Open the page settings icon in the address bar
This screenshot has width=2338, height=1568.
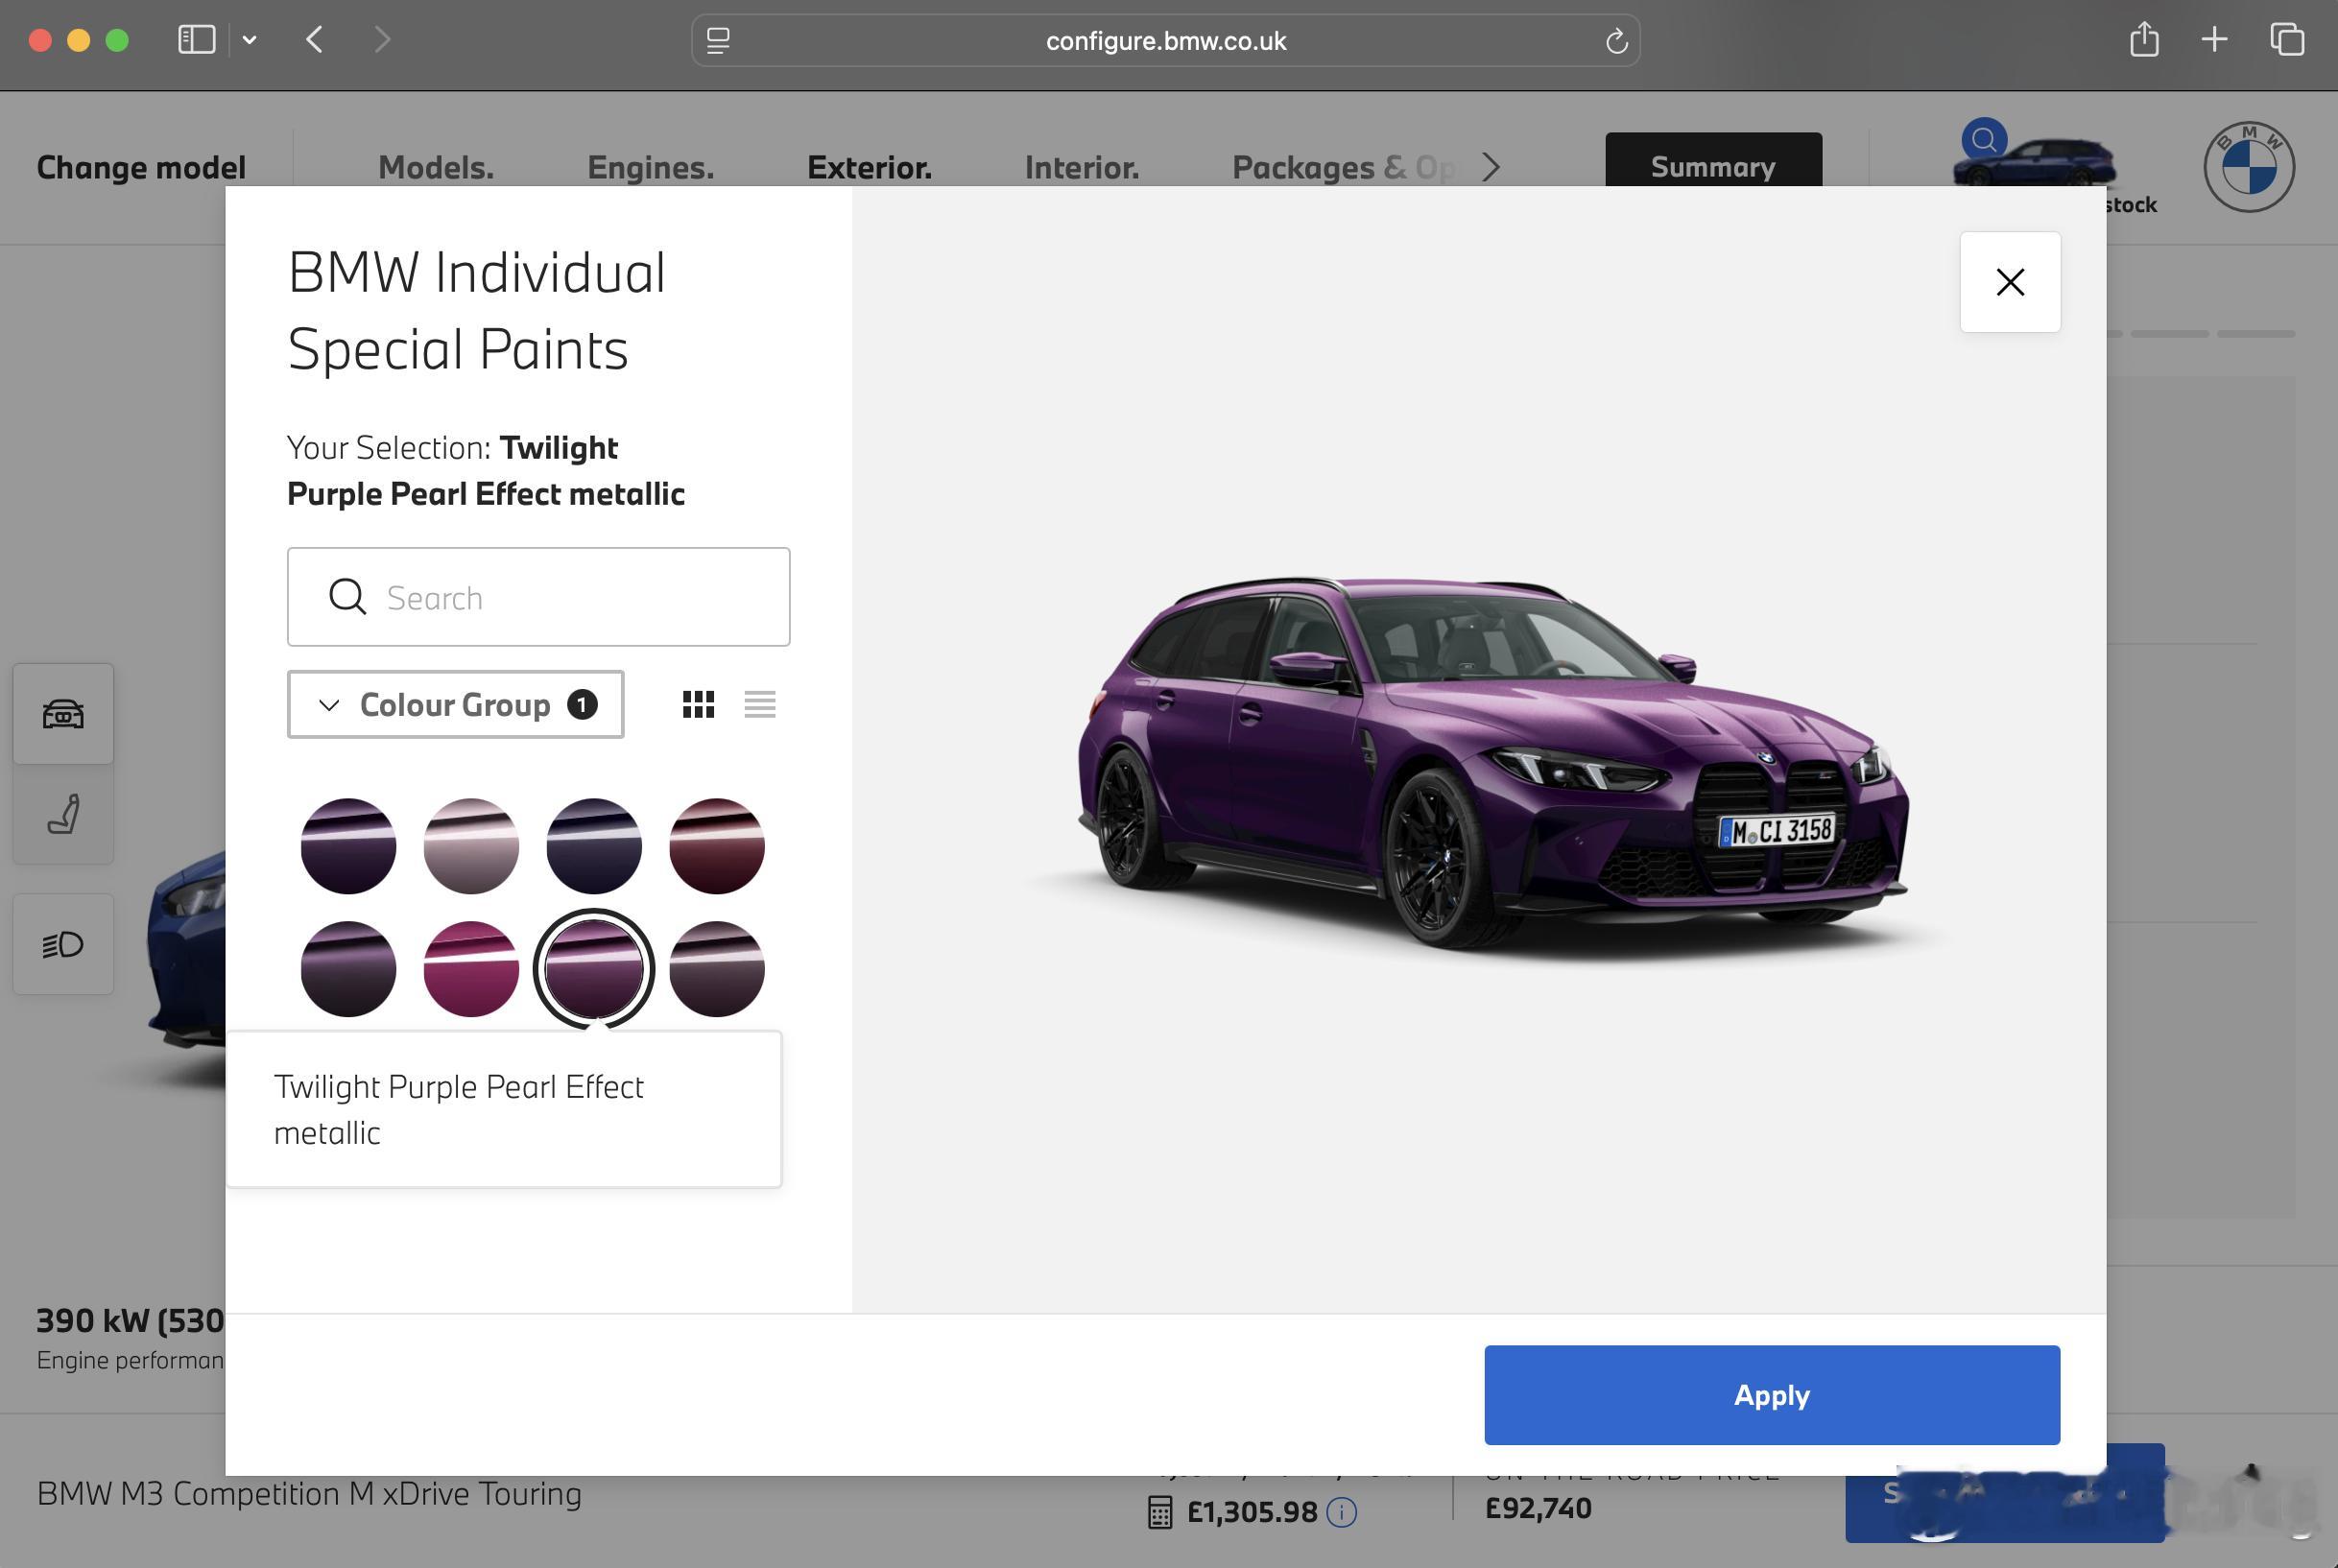click(718, 41)
